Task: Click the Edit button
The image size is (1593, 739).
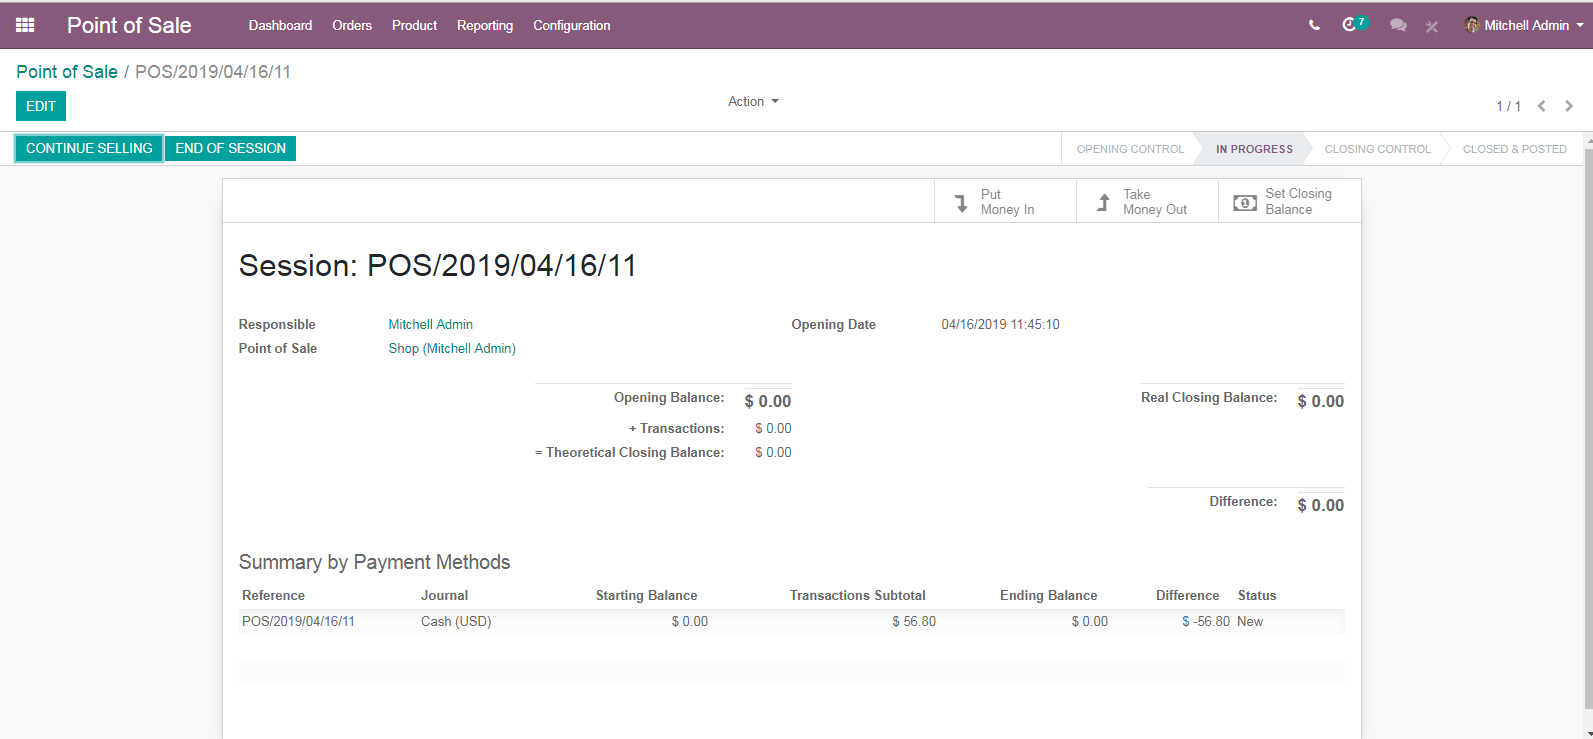Action: click(41, 106)
